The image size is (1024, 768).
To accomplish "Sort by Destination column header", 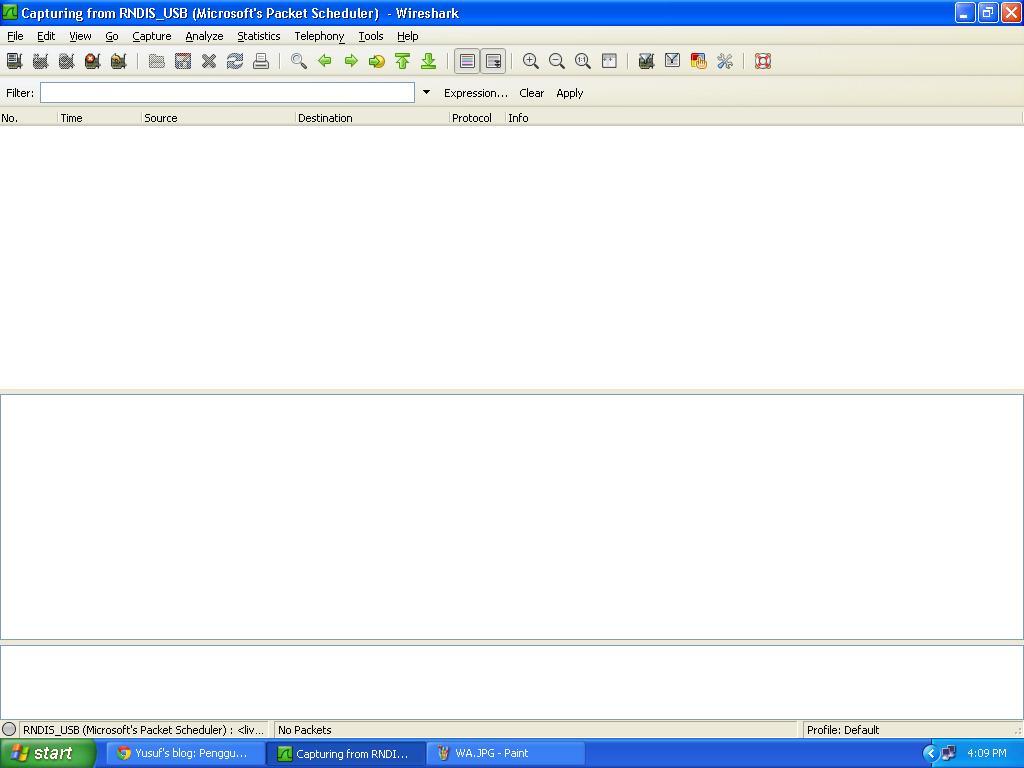I will tap(372, 118).
